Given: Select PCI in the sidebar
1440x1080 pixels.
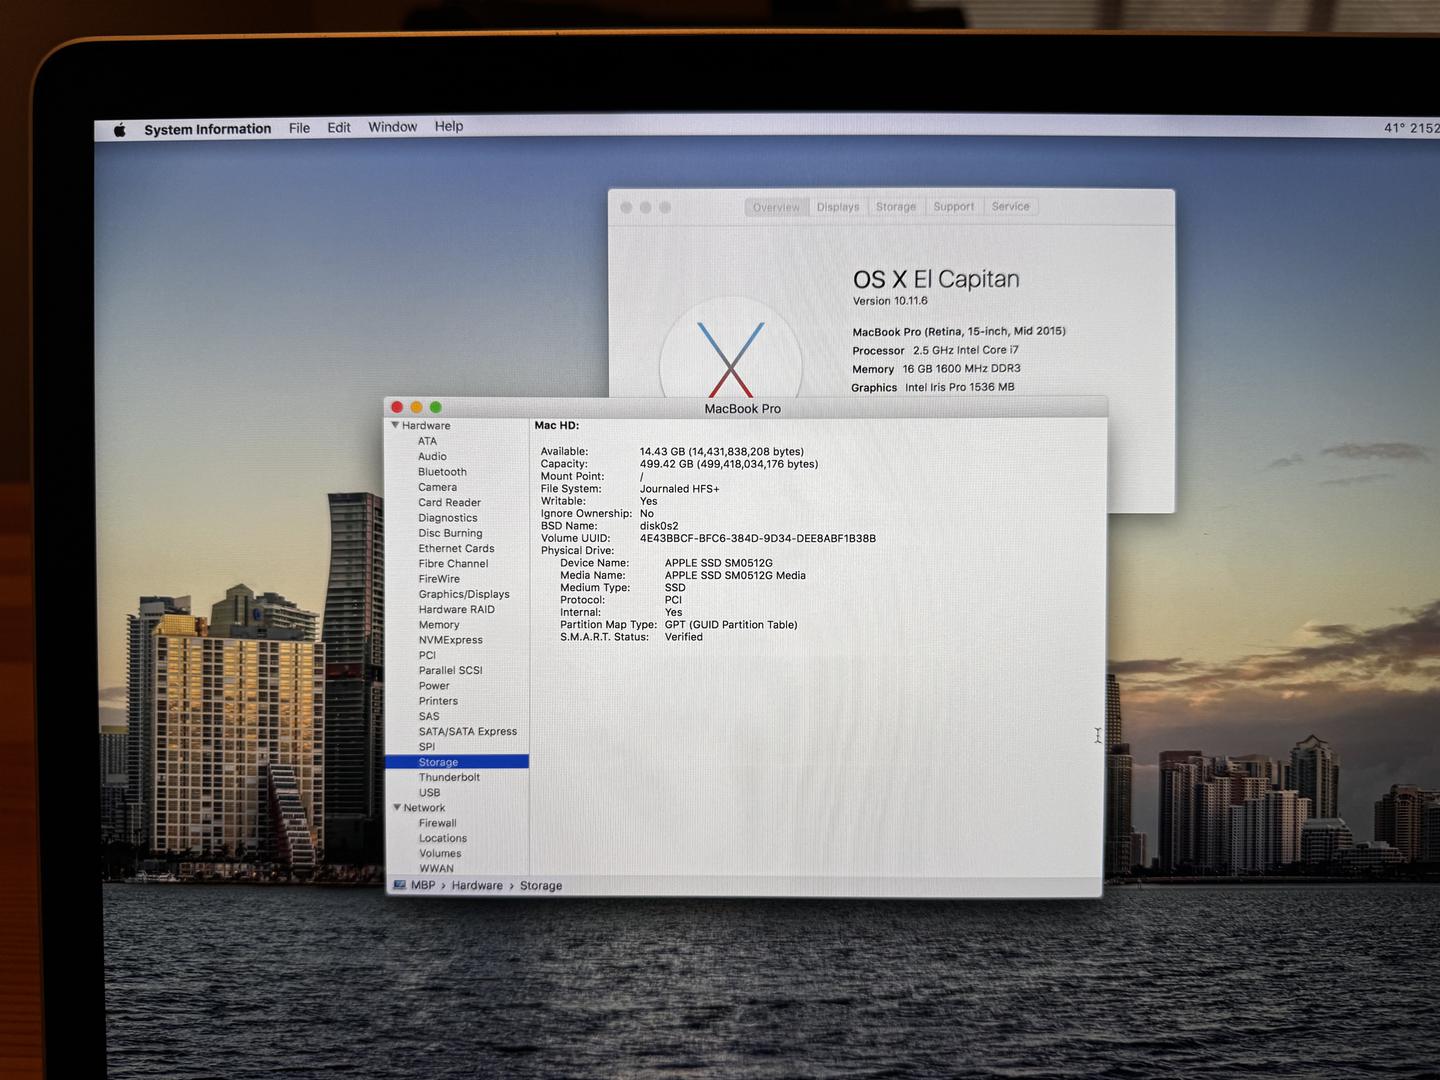Looking at the screenshot, I should click(x=427, y=655).
